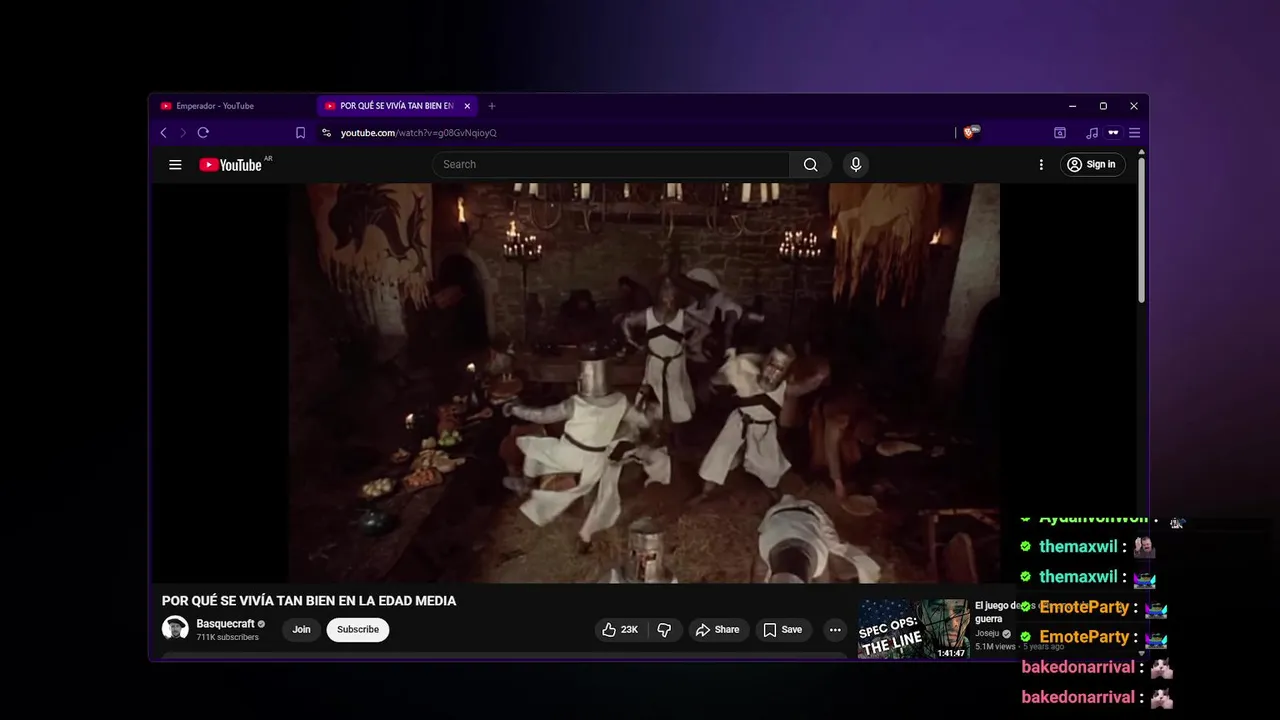Switch to the Emperador - YouTube tab
The width and height of the screenshot is (1280, 720).
(x=234, y=106)
